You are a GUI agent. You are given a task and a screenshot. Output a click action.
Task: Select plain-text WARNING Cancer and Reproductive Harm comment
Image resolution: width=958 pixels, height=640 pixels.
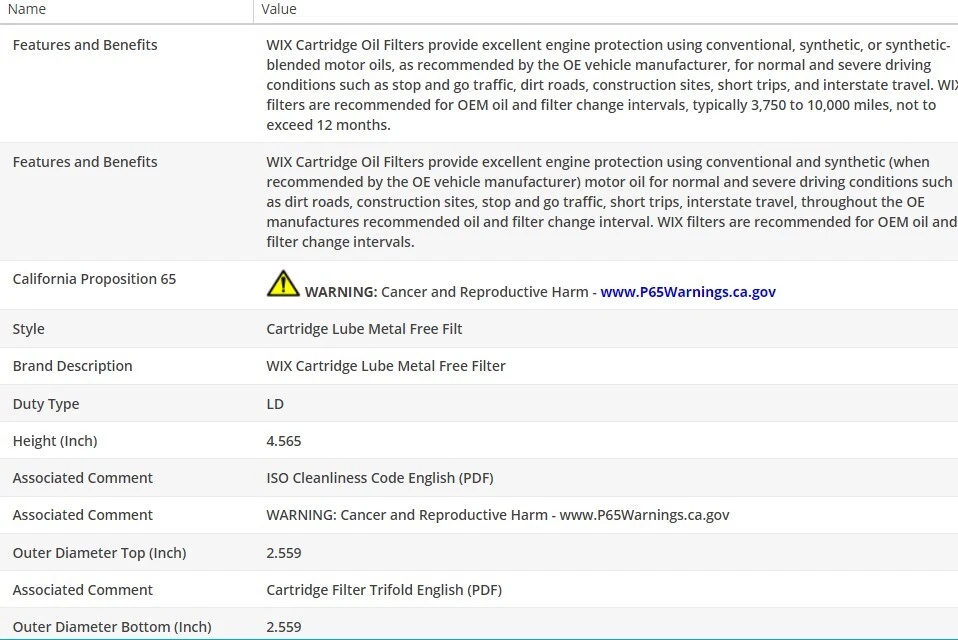[x=497, y=515]
